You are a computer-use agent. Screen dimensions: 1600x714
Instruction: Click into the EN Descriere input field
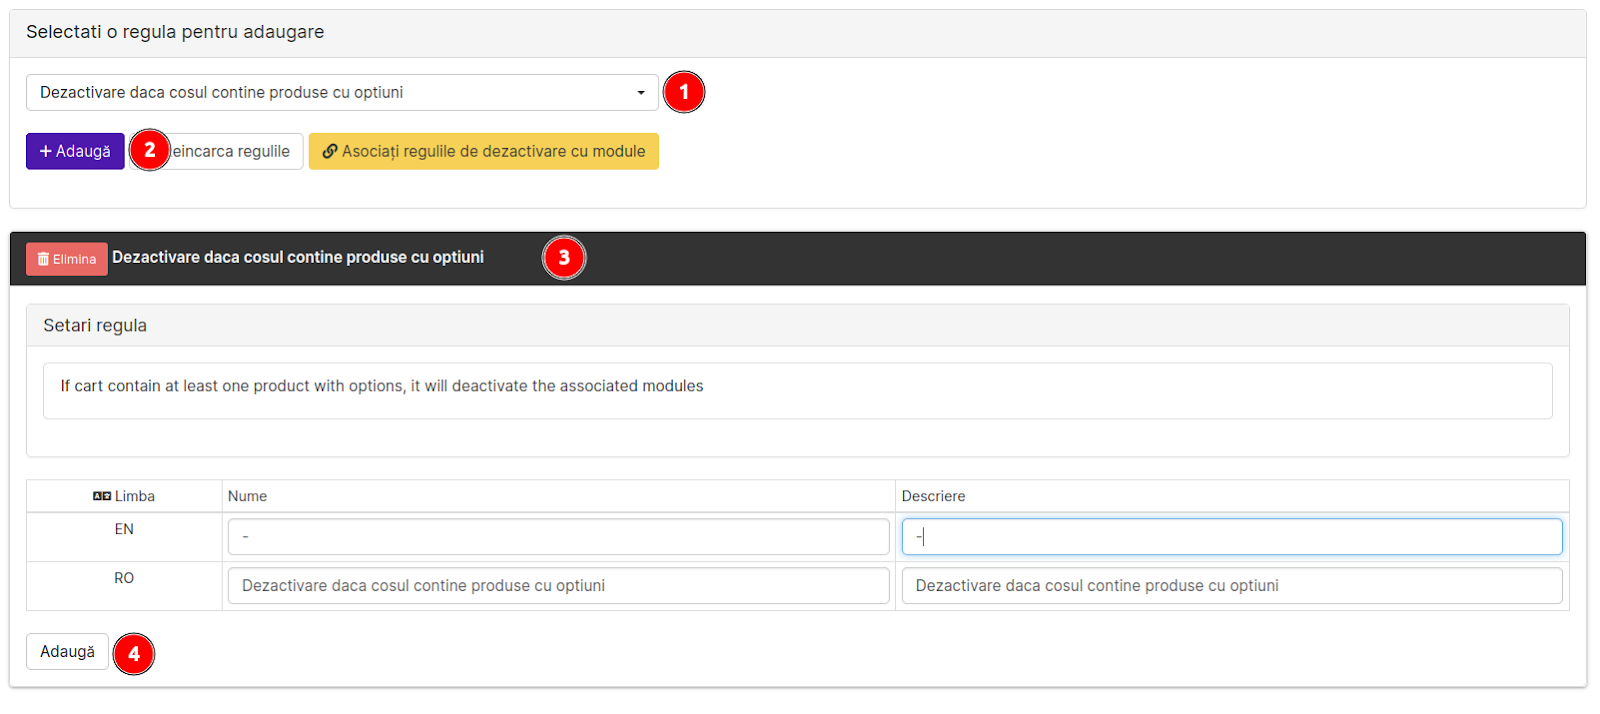(1231, 537)
